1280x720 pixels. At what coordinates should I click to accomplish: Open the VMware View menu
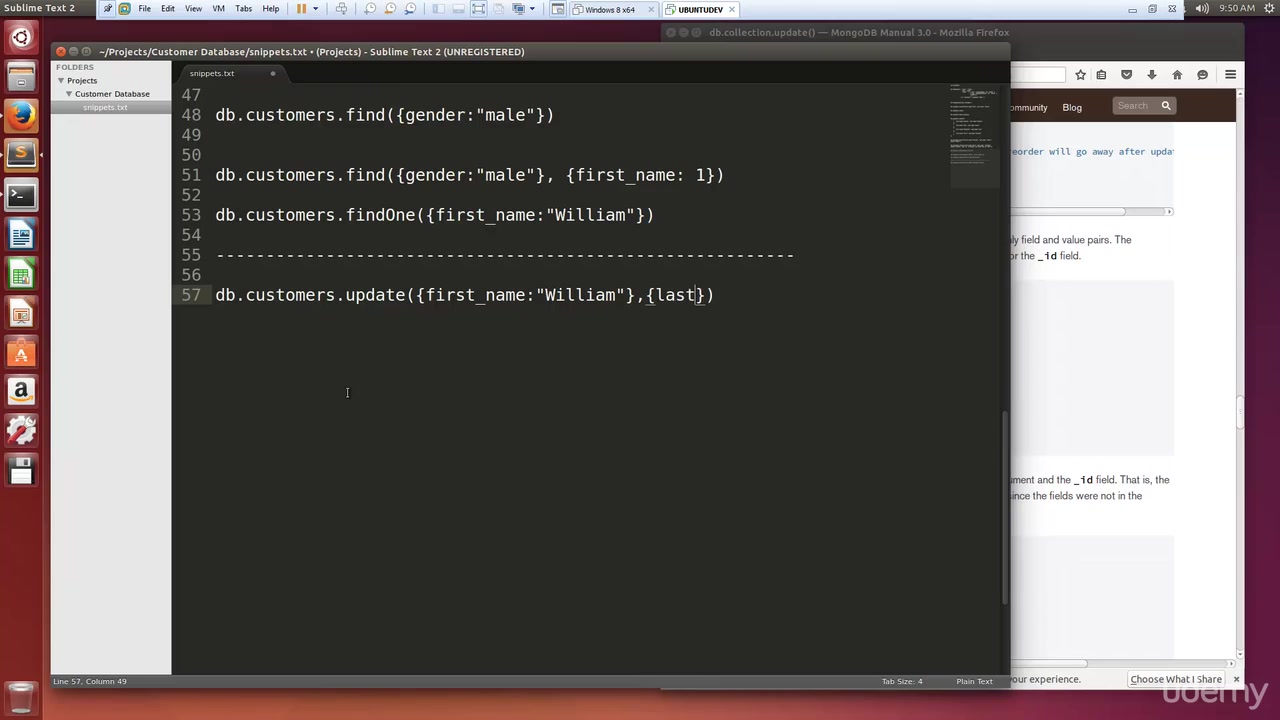pos(193,9)
